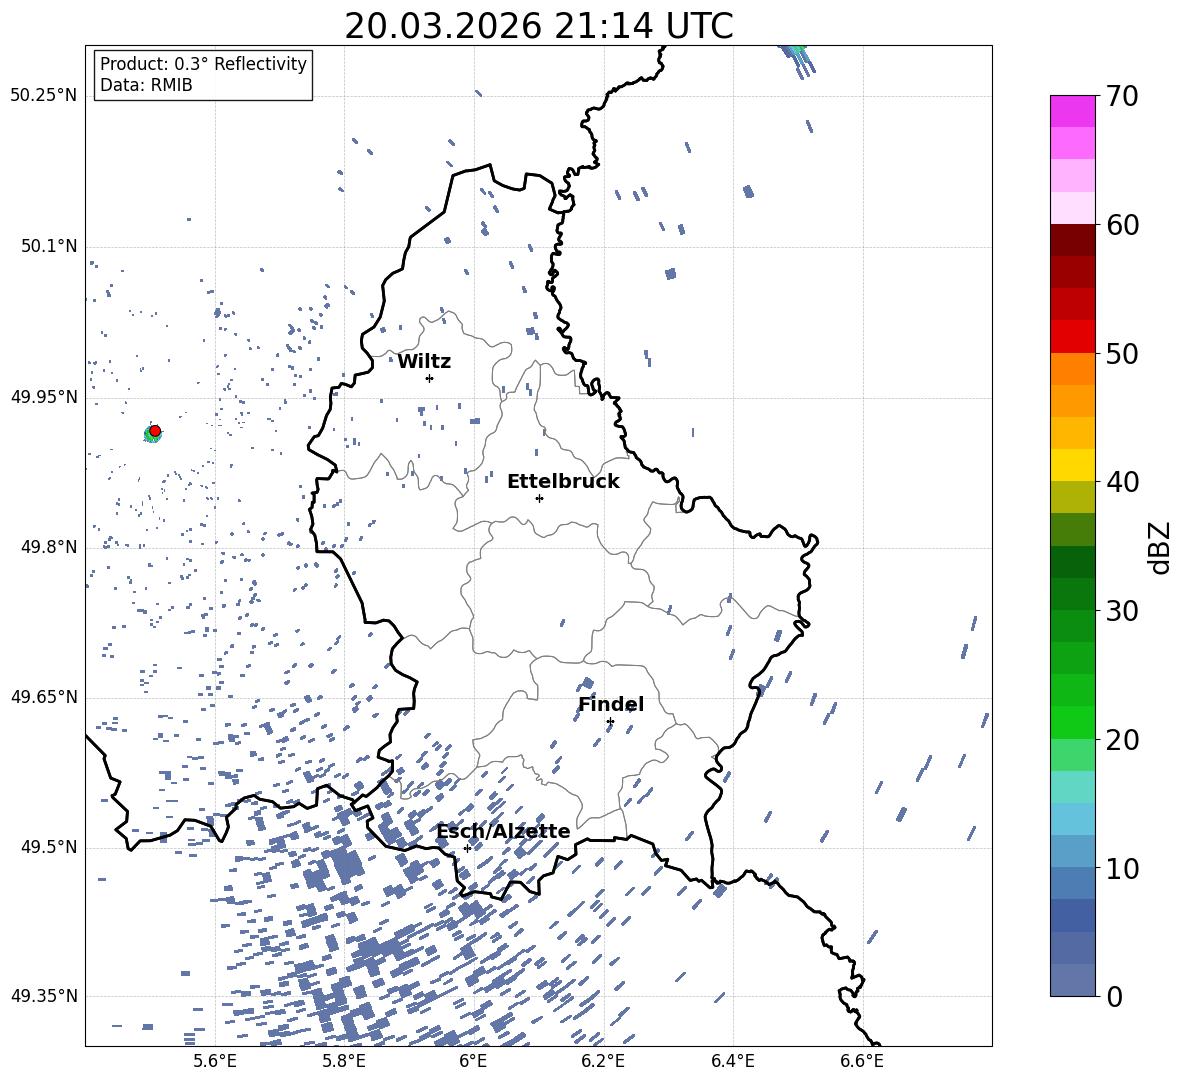Click the colorbar tick label '0'
1184x1081 pixels.
pyautogui.click(x=1115, y=997)
